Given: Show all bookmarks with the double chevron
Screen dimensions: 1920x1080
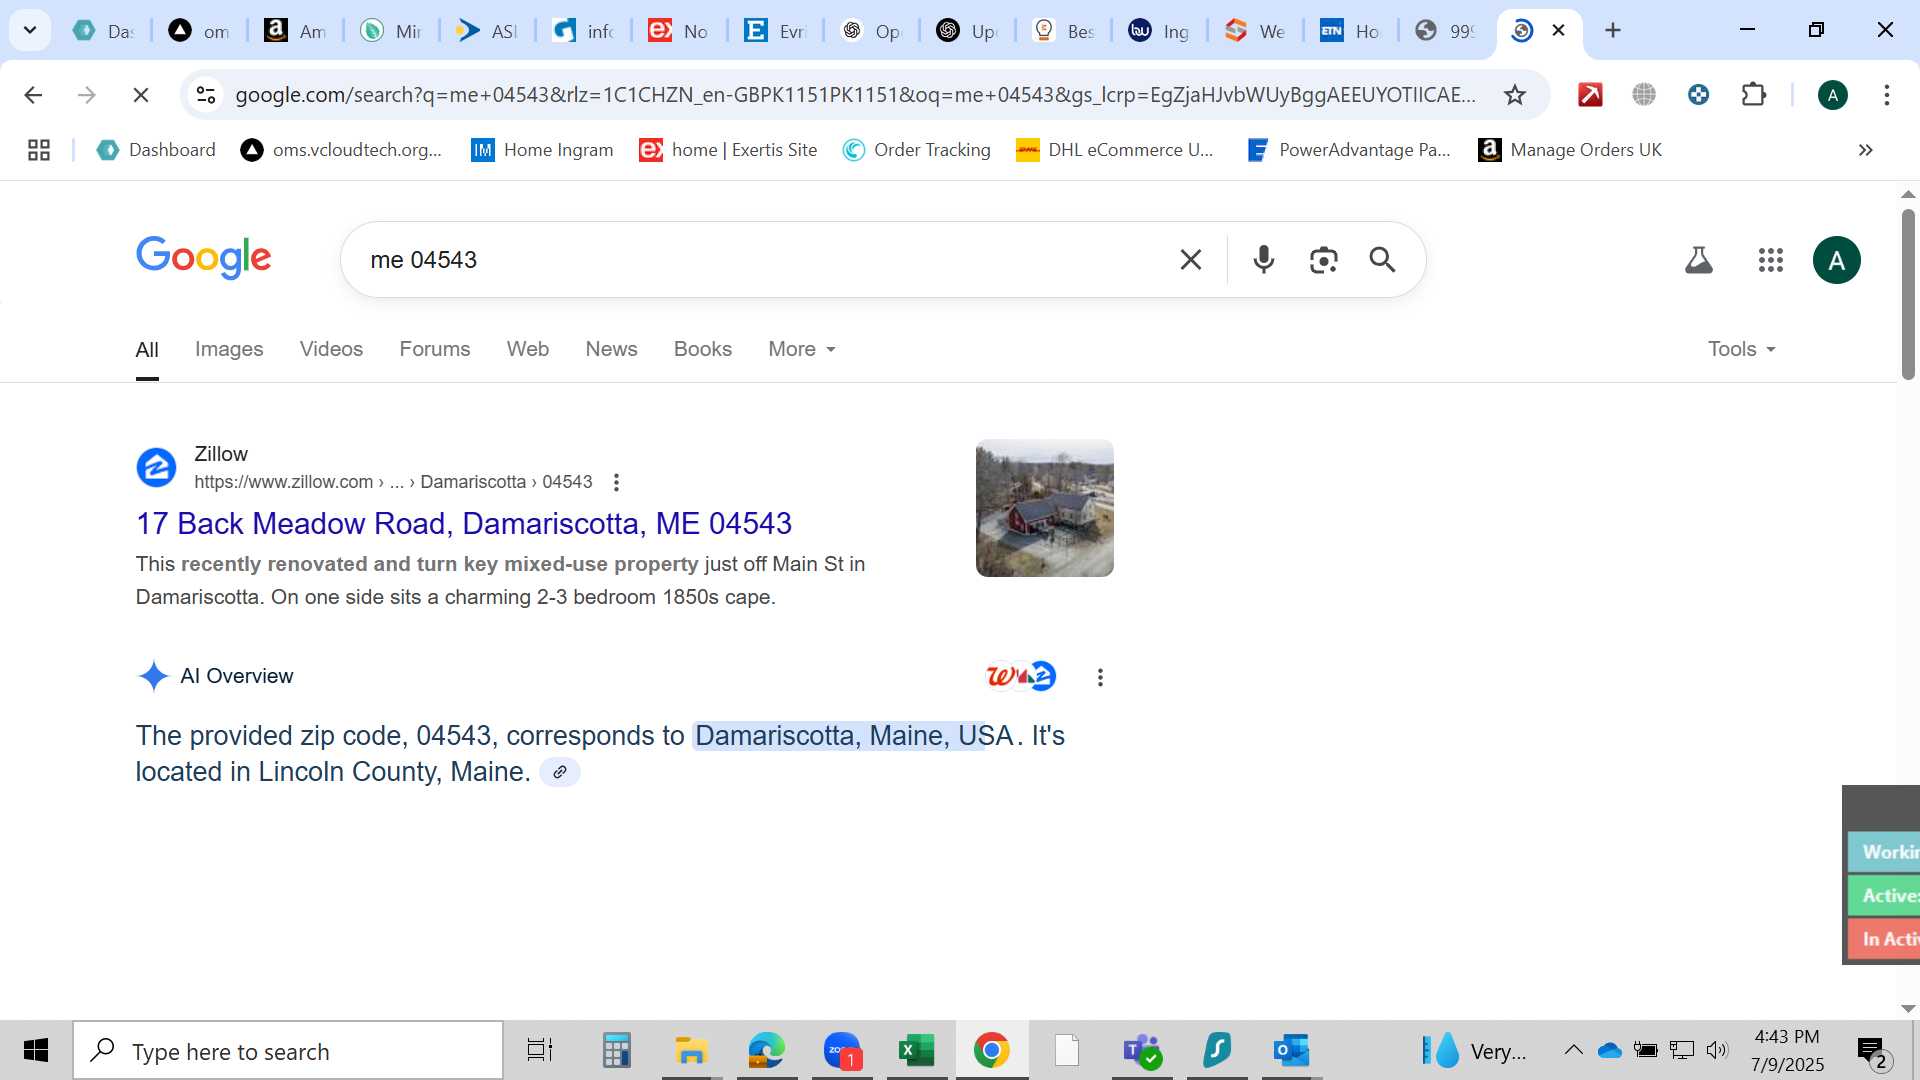Looking at the screenshot, I should coord(1865,150).
